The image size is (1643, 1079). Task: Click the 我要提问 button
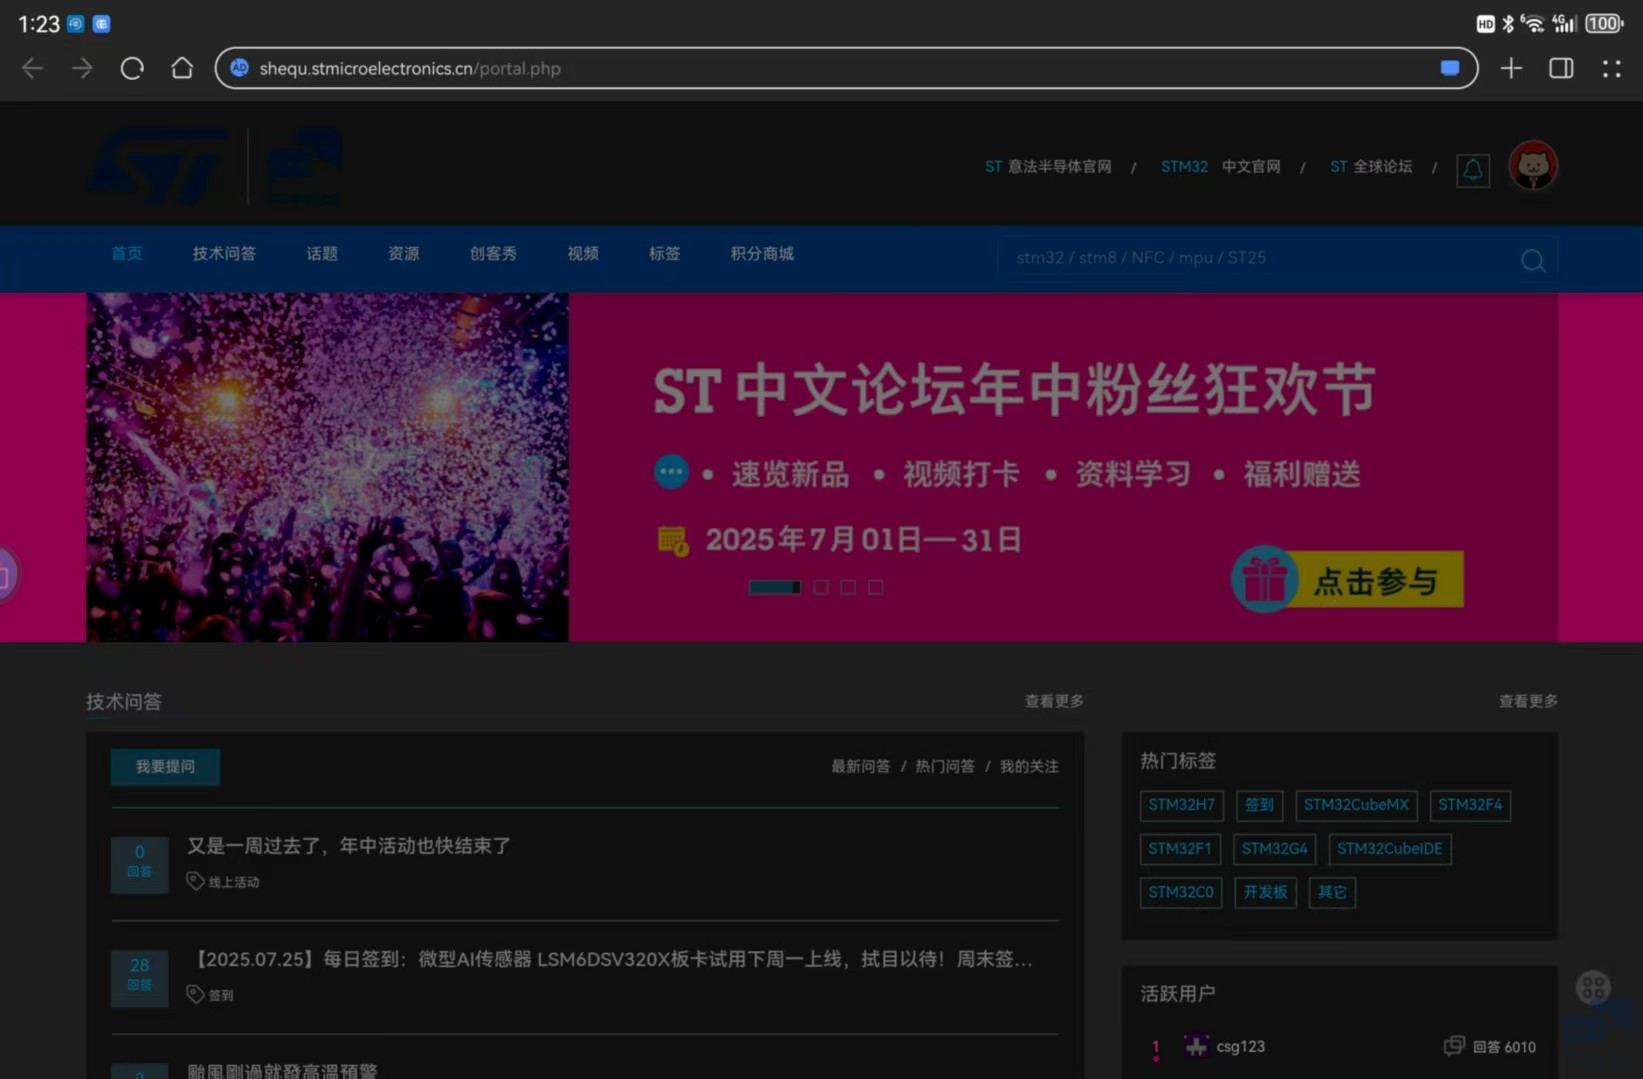click(x=165, y=766)
